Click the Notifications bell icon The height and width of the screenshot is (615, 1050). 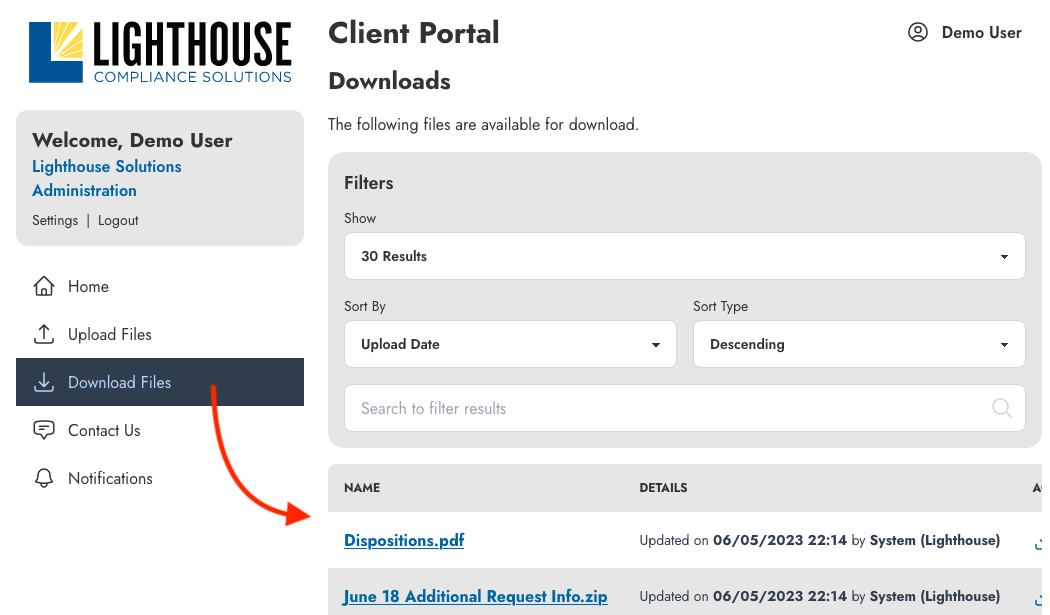tap(44, 478)
